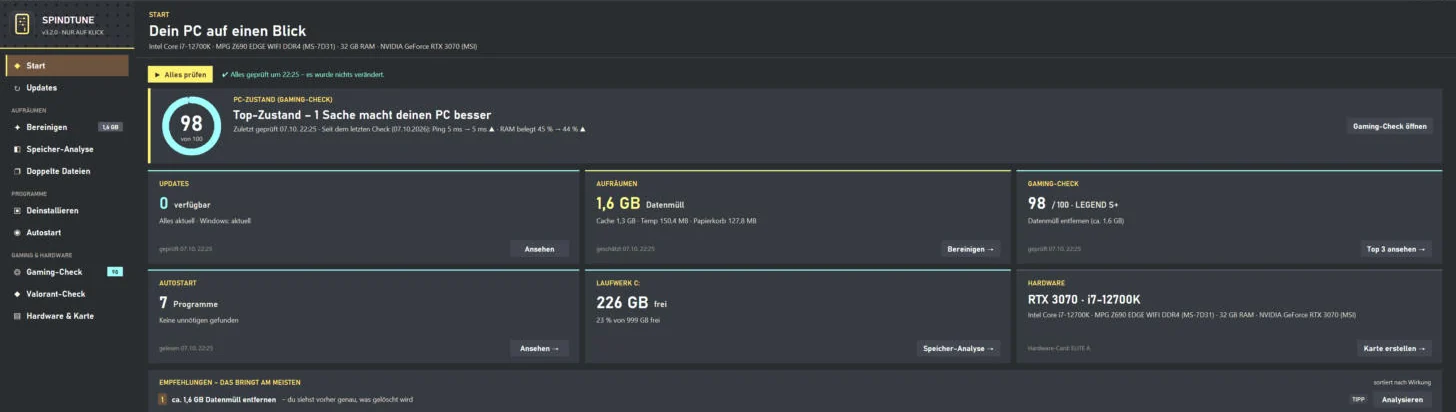This screenshot has width=1456, height=412.
Task: Click the version text v3.2.0 · NUR AUF KLICK
Action: click(x=73, y=32)
